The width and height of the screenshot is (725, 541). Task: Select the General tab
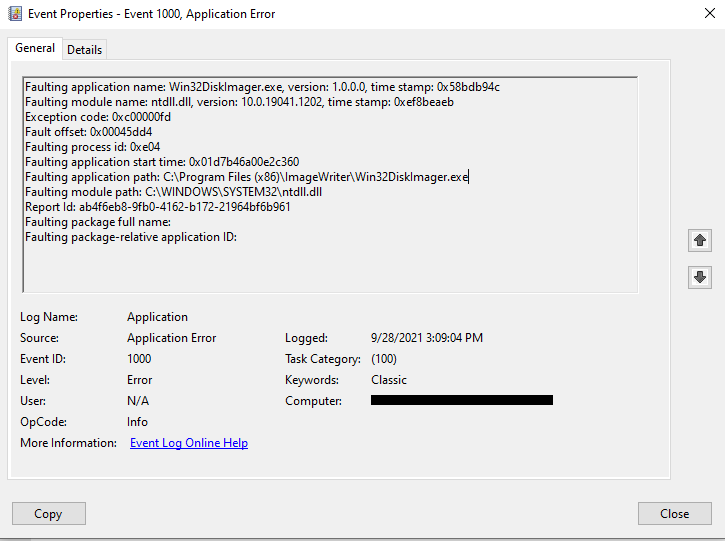coord(35,48)
